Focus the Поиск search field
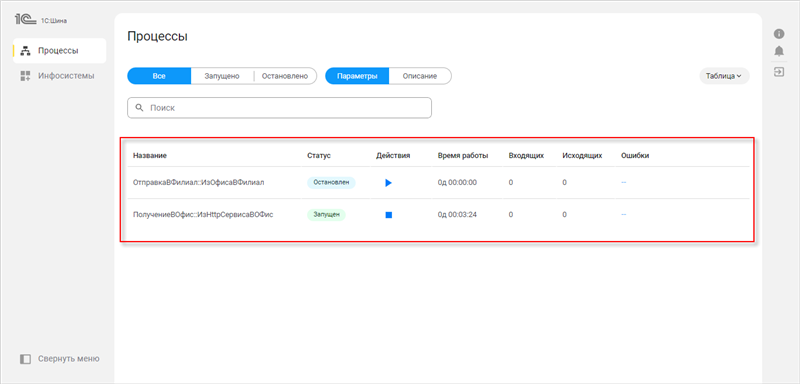800x384 pixels. click(x=279, y=108)
